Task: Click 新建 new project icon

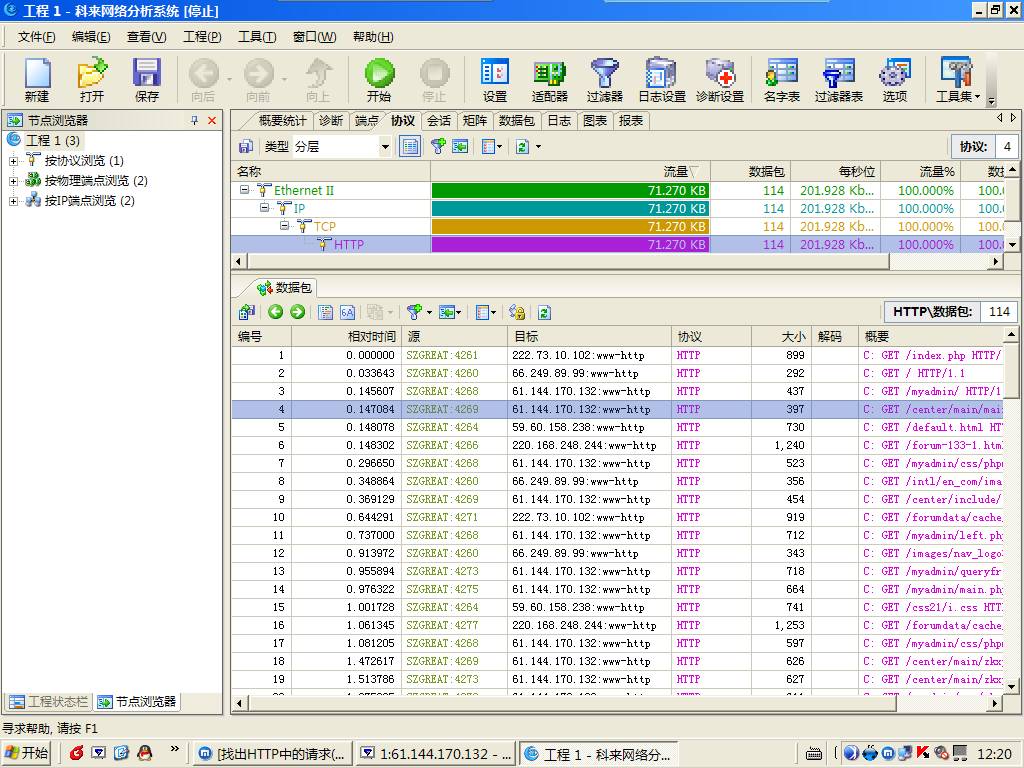Action: (37, 79)
